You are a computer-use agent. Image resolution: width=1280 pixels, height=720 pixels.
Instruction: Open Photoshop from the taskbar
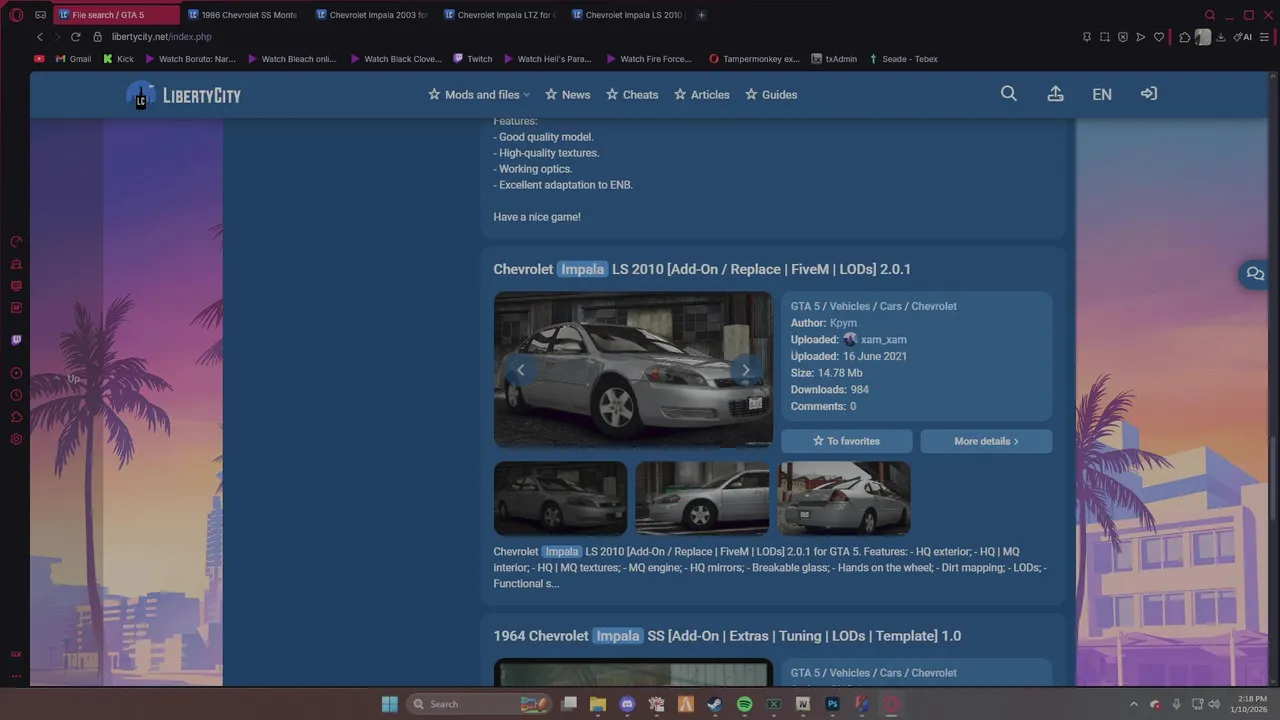832,704
